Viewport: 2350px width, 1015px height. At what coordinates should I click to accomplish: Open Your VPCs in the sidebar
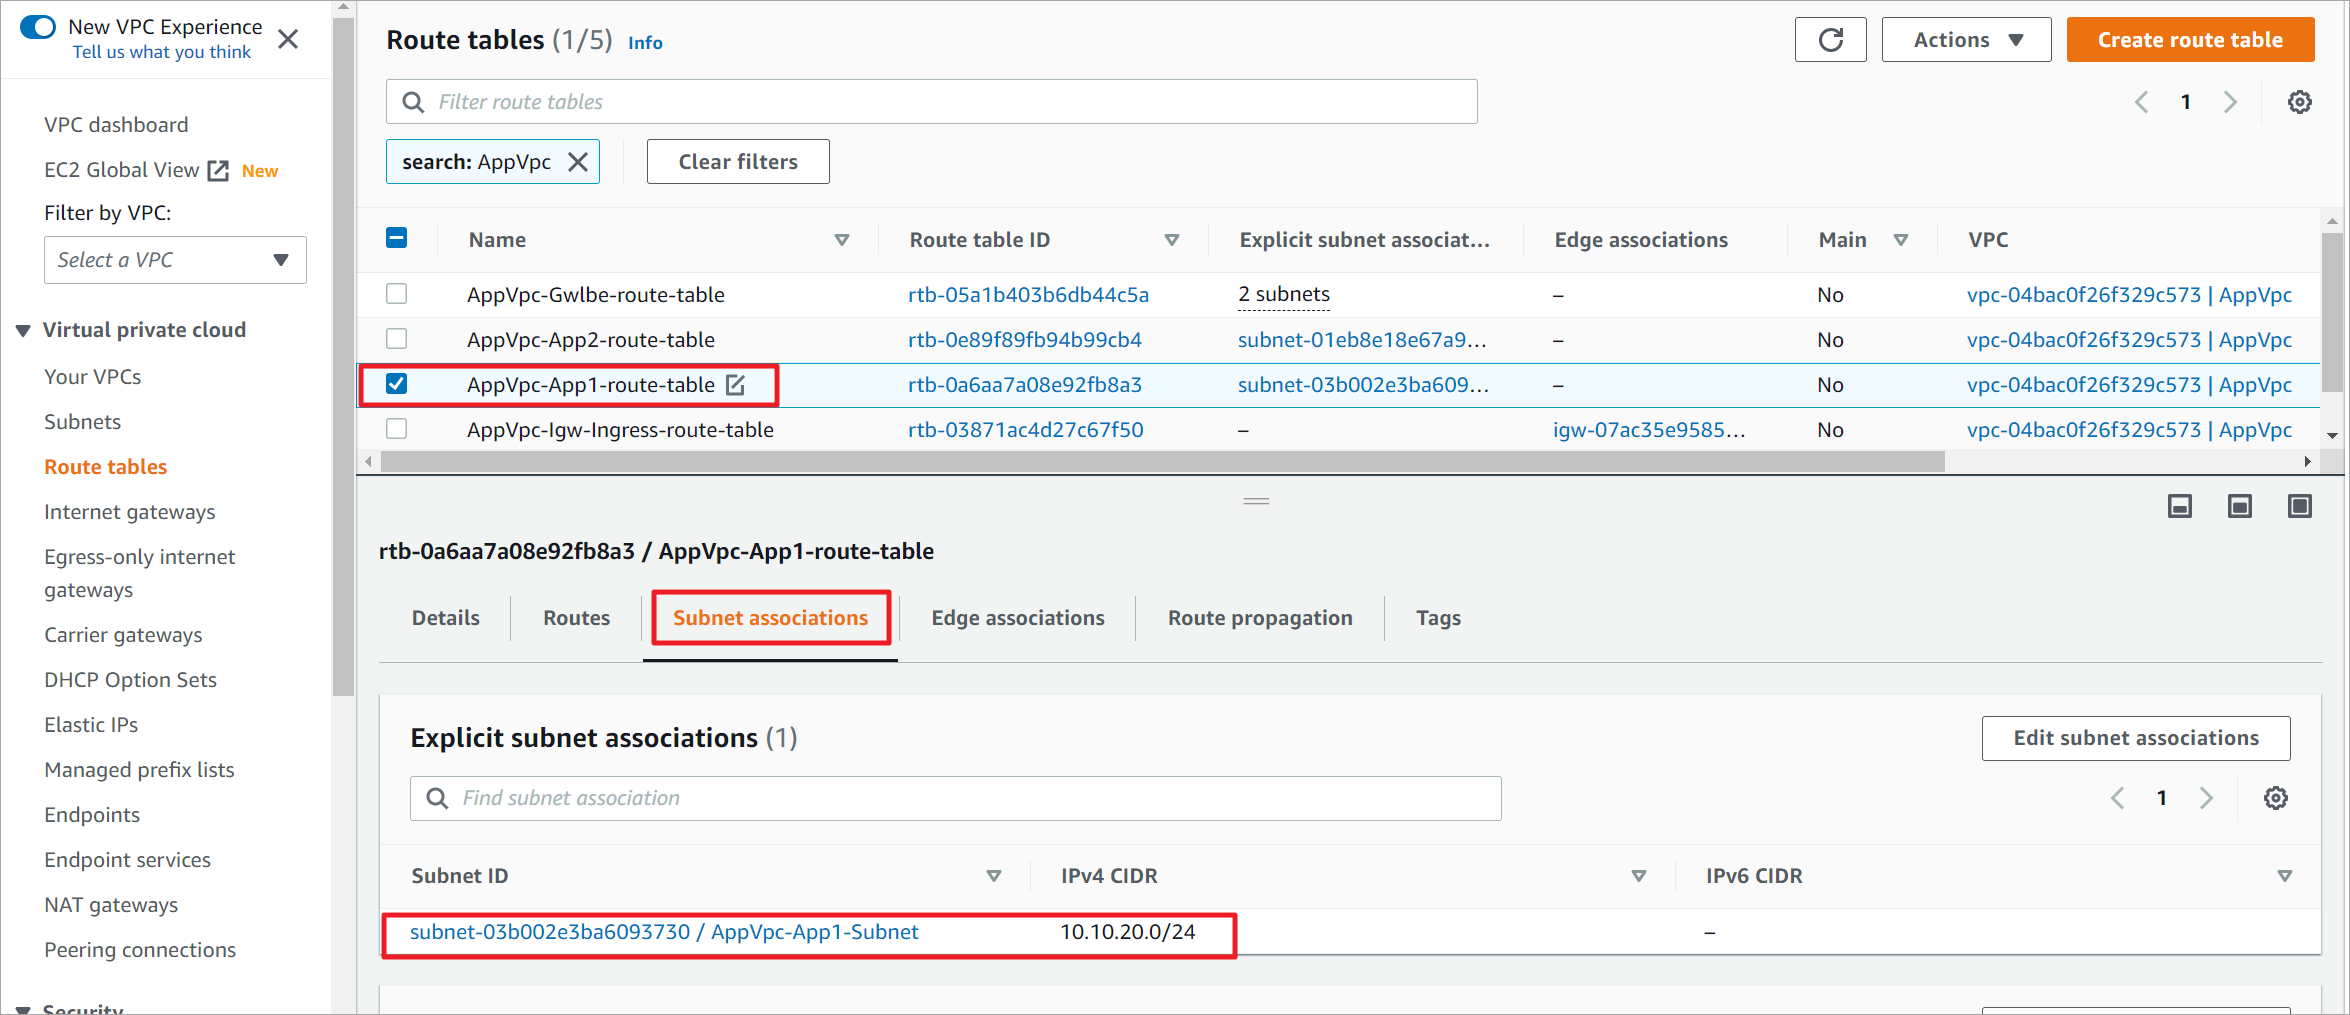(x=92, y=377)
